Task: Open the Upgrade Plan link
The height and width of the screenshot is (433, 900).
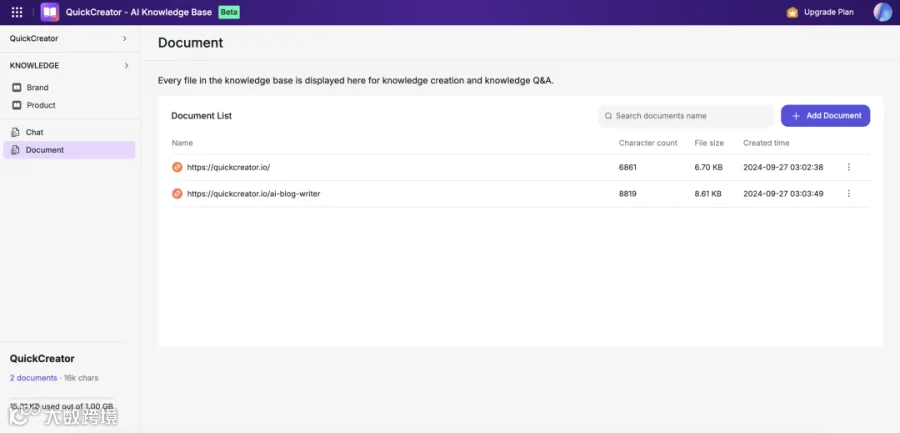Action: pyautogui.click(x=828, y=12)
